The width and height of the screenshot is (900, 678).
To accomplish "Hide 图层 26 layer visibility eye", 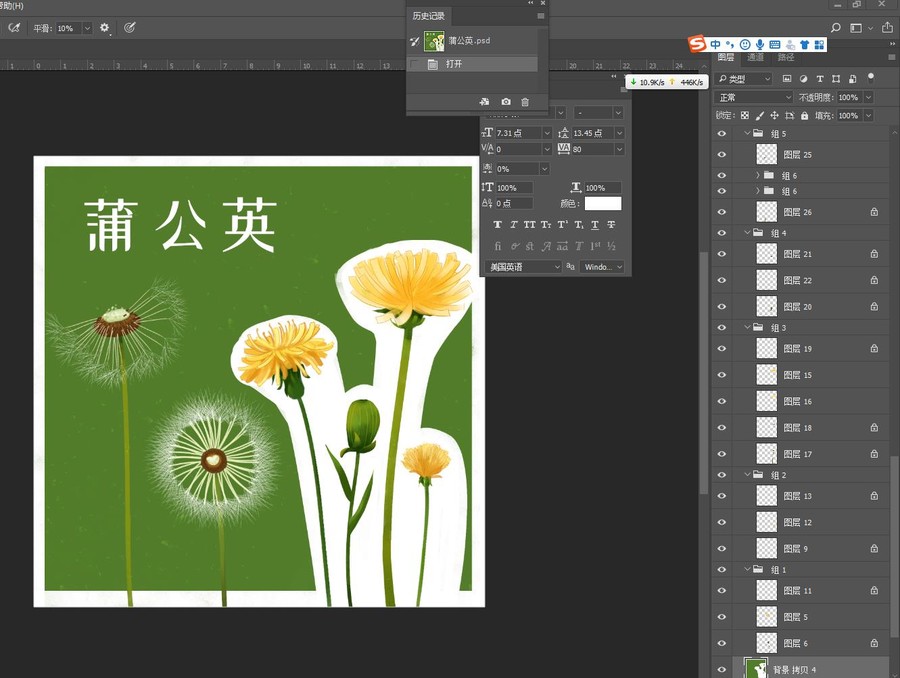I will pos(722,212).
